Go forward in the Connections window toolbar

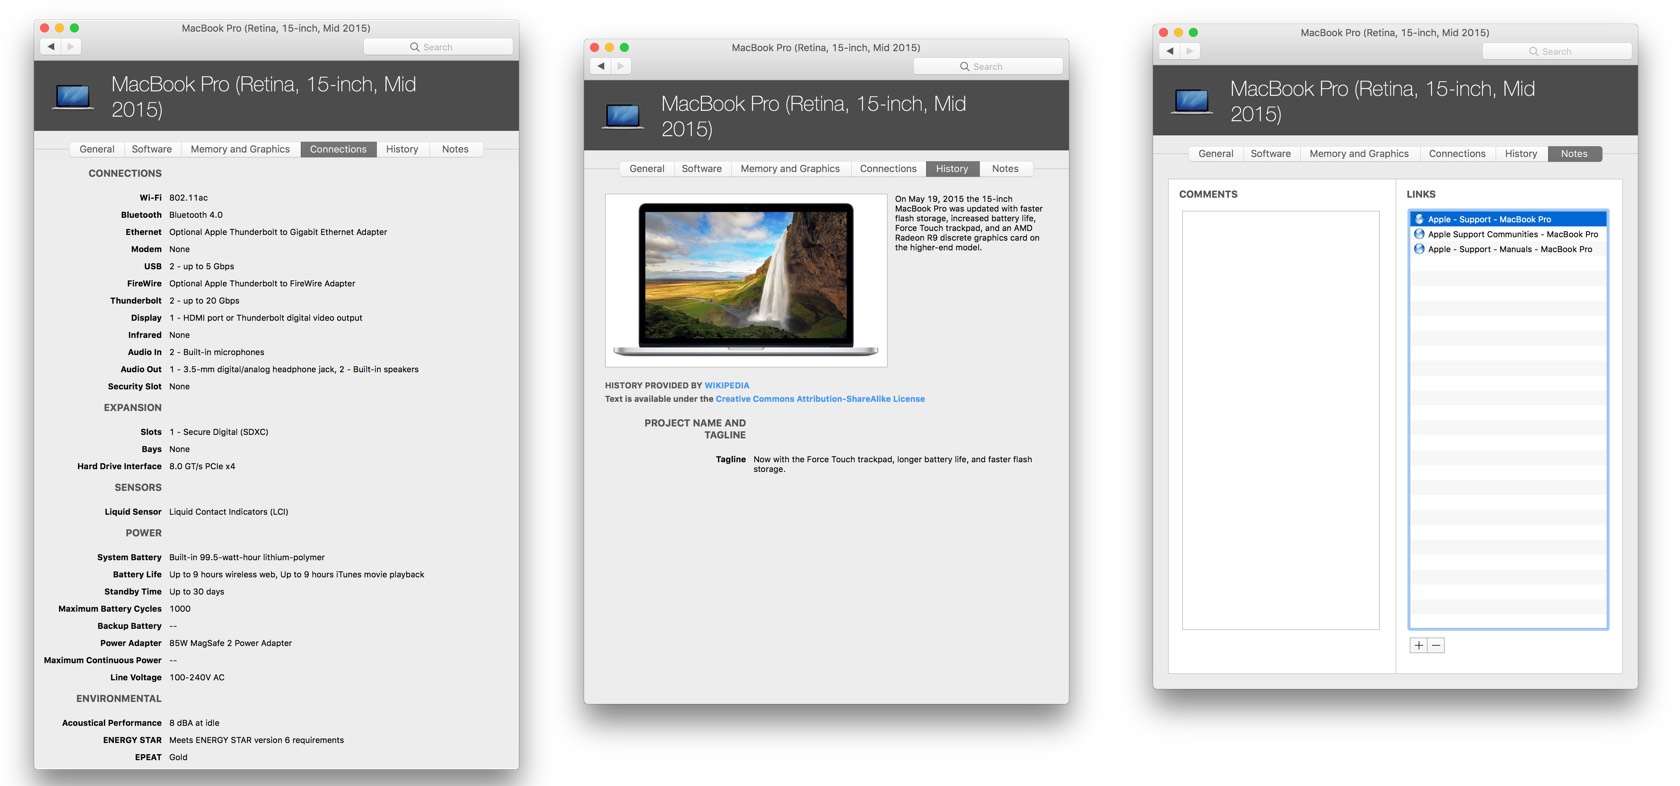(71, 47)
